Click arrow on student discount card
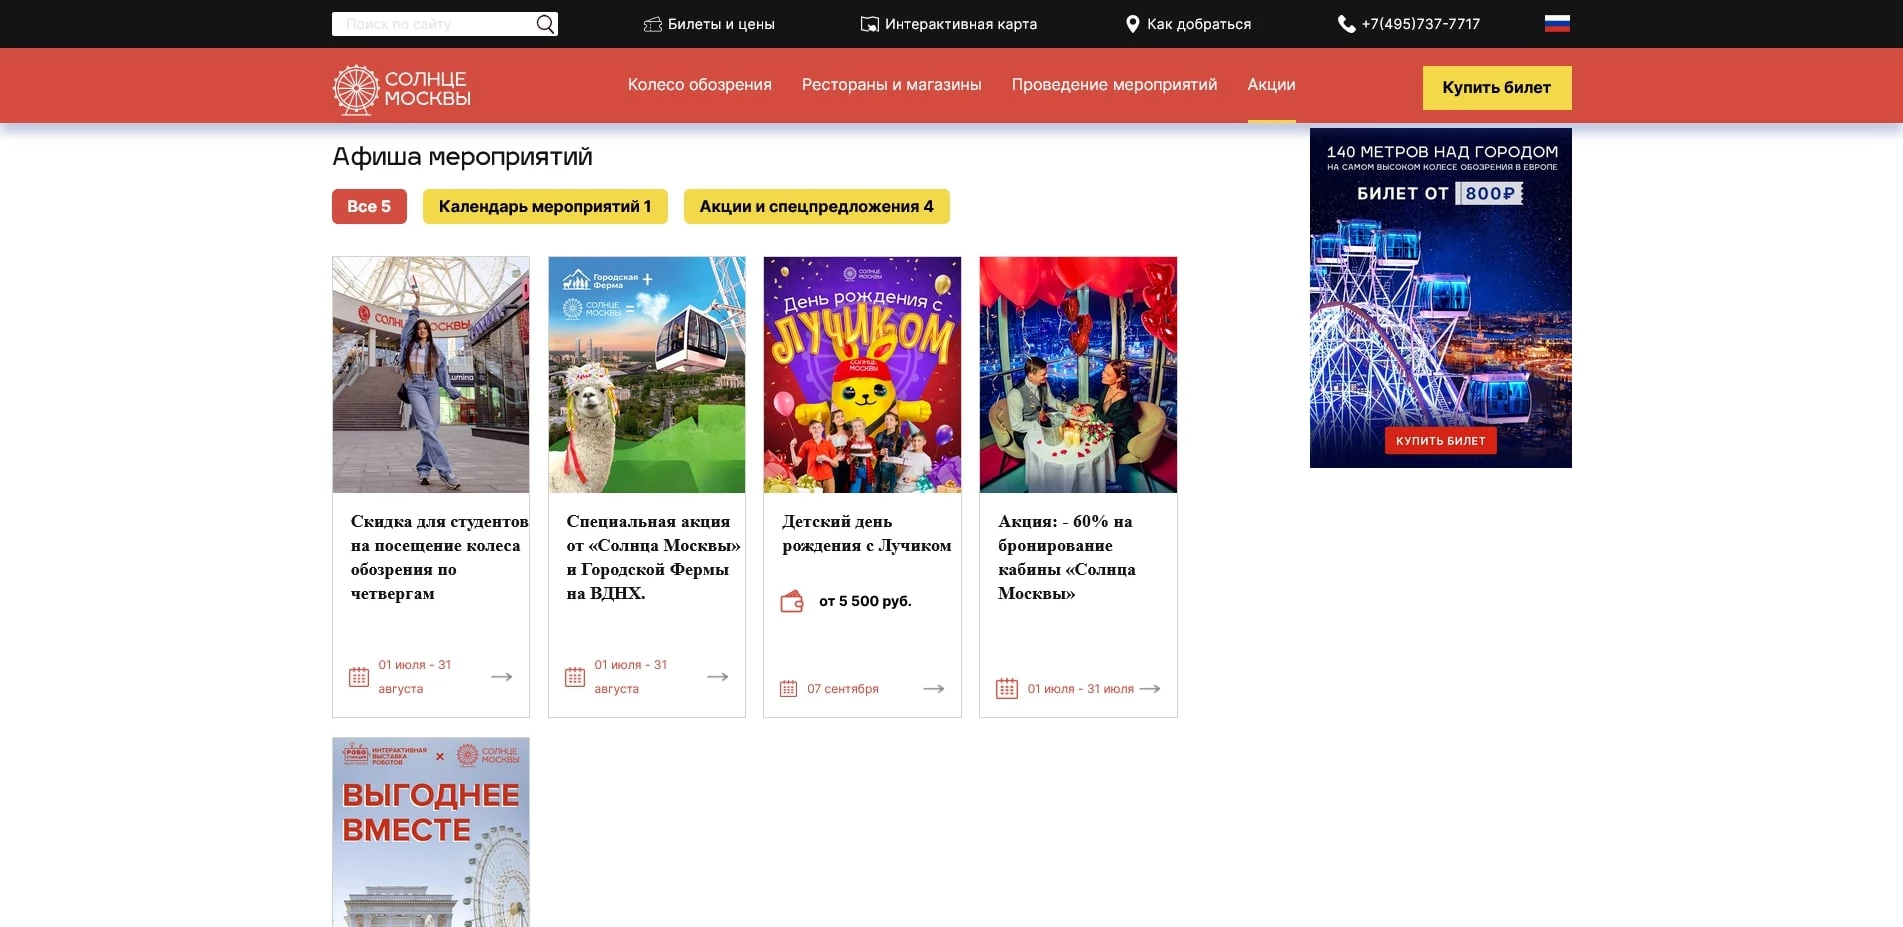The height and width of the screenshot is (927, 1903). tap(502, 677)
